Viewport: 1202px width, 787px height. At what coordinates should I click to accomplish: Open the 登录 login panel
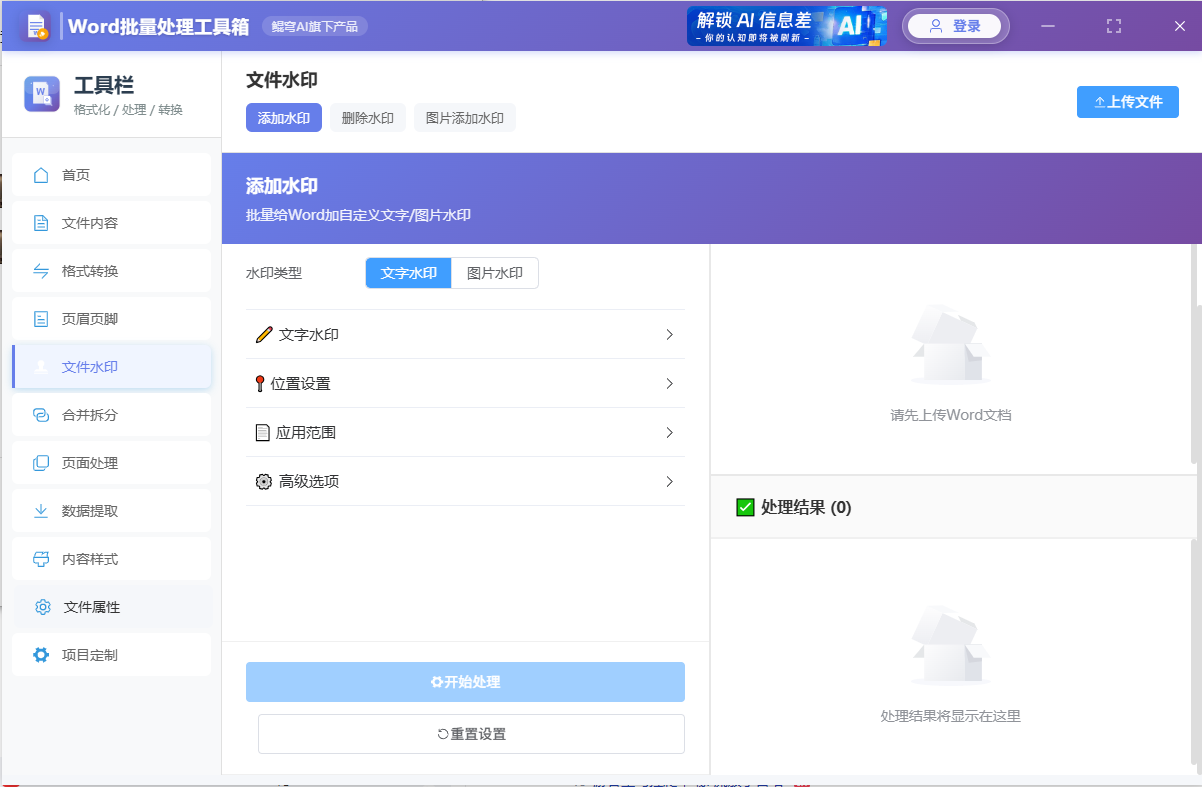click(x=955, y=25)
